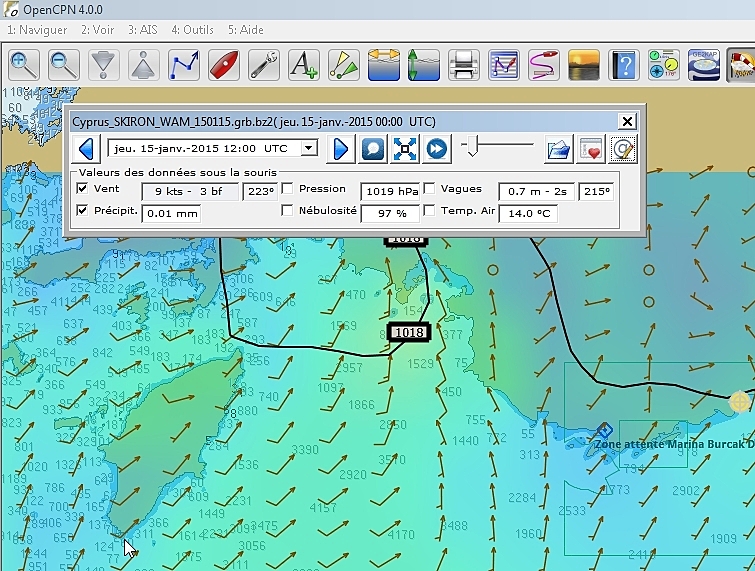
Task: Open the 1: Naviguer menu
Action: [37, 30]
